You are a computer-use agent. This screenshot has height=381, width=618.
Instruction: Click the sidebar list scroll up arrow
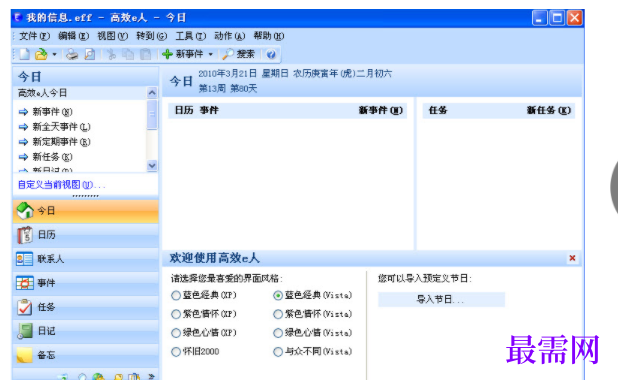coord(152,93)
